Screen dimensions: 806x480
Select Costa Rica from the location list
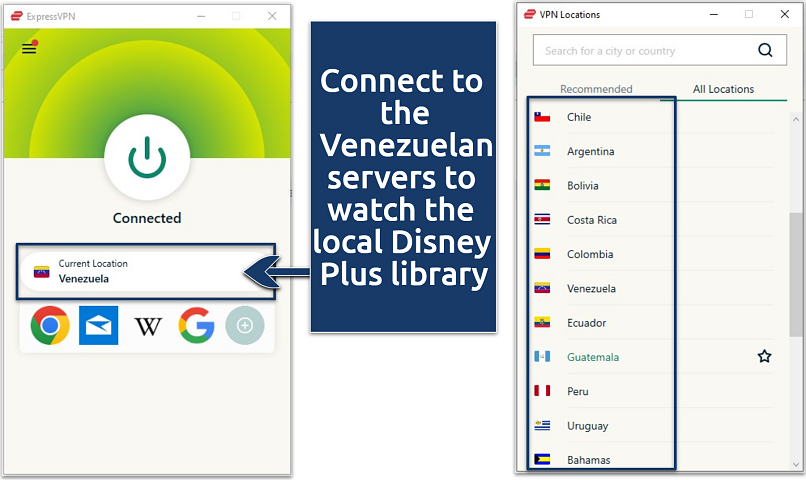click(653, 220)
